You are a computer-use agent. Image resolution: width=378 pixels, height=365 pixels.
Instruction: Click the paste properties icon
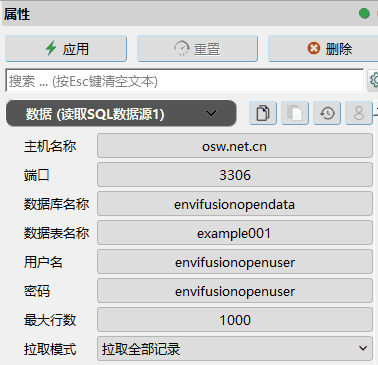point(295,113)
